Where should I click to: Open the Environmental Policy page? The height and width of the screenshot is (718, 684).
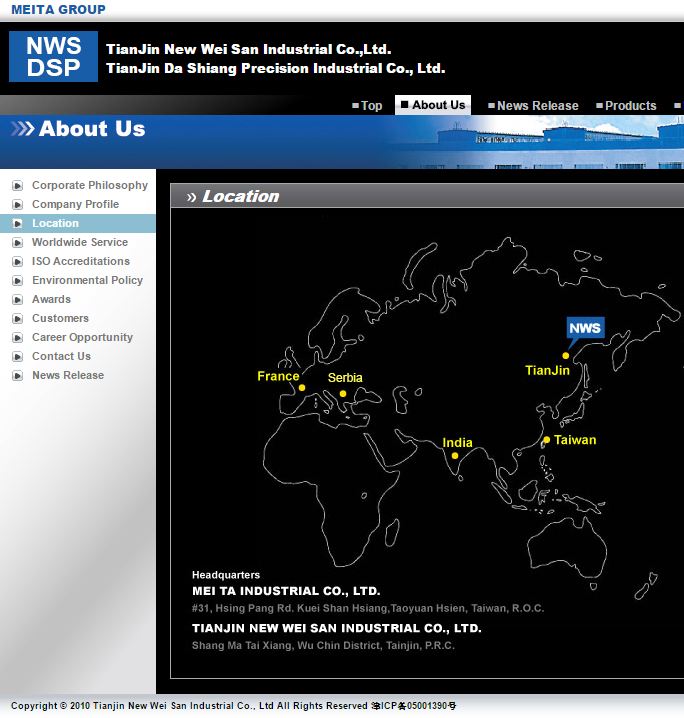tap(87, 281)
